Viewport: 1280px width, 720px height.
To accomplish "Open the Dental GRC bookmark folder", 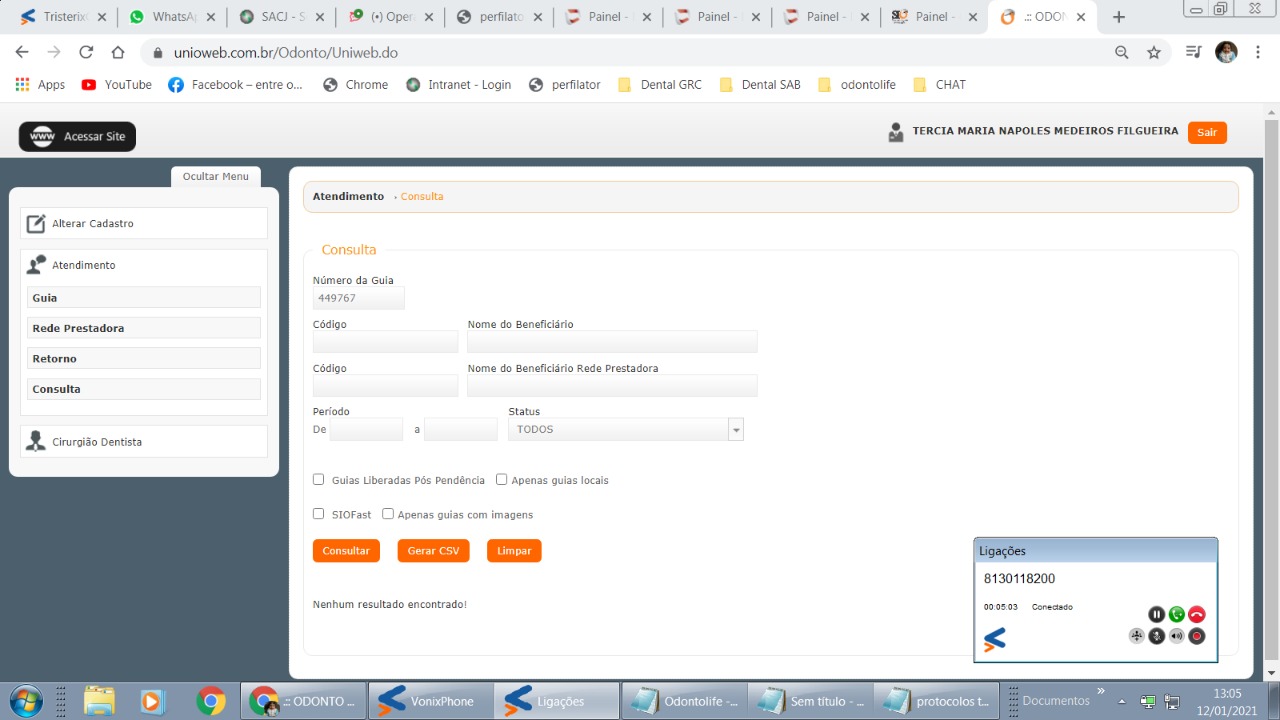I will 660,85.
